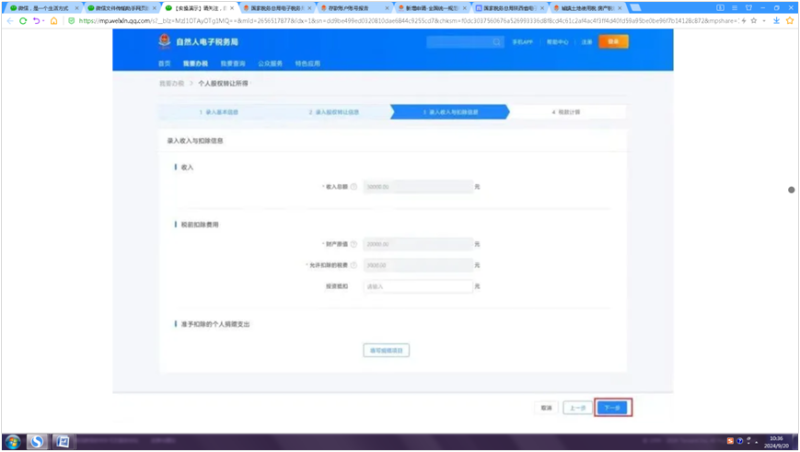Click the browser refresh icon
Image resolution: width=800 pixels, height=452 pixels.
click(23, 19)
